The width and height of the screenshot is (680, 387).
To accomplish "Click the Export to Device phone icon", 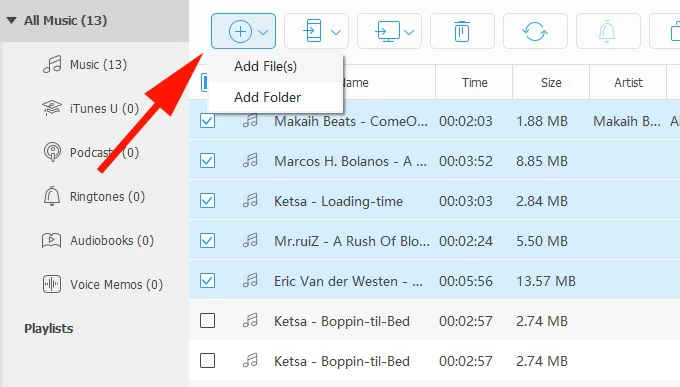I will pyautogui.click(x=313, y=31).
